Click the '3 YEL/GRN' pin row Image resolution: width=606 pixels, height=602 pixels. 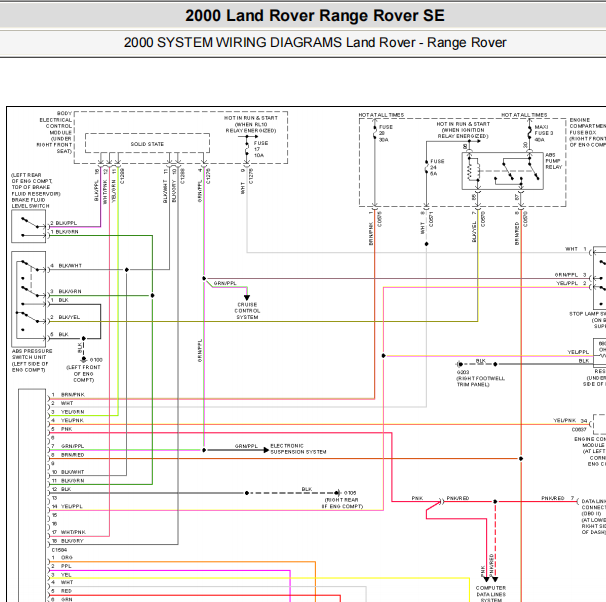[68, 412]
